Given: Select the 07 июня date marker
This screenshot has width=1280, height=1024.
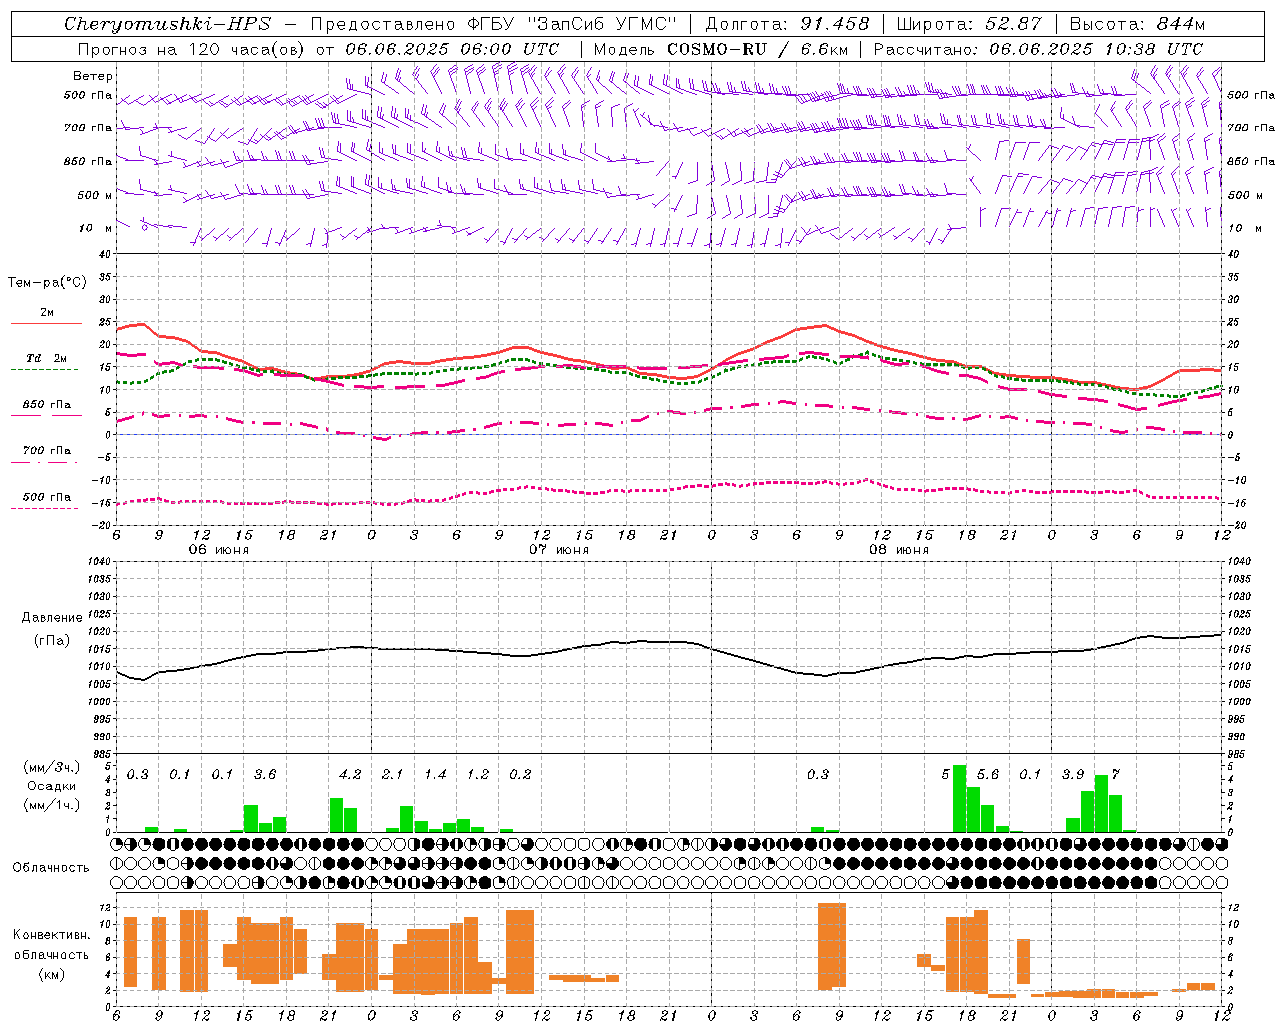Looking at the screenshot, I should tap(559, 550).
